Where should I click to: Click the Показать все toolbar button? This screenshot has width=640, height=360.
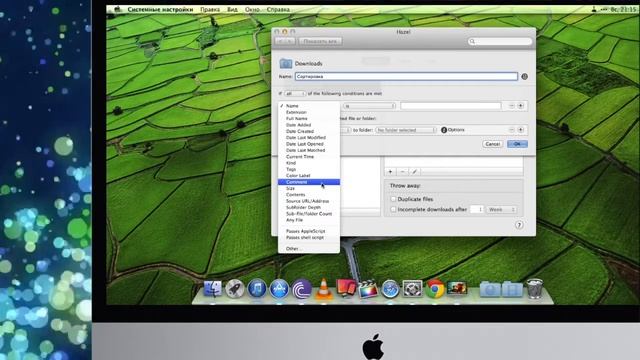pyautogui.click(x=320, y=41)
